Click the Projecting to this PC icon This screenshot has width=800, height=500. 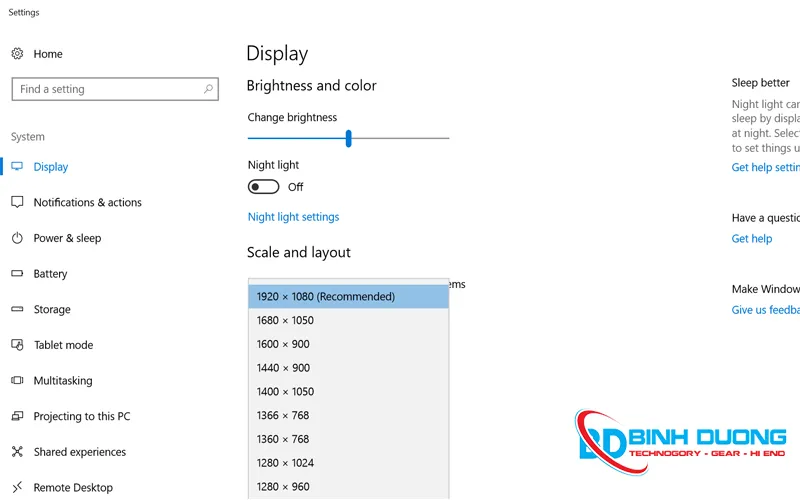(17, 416)
